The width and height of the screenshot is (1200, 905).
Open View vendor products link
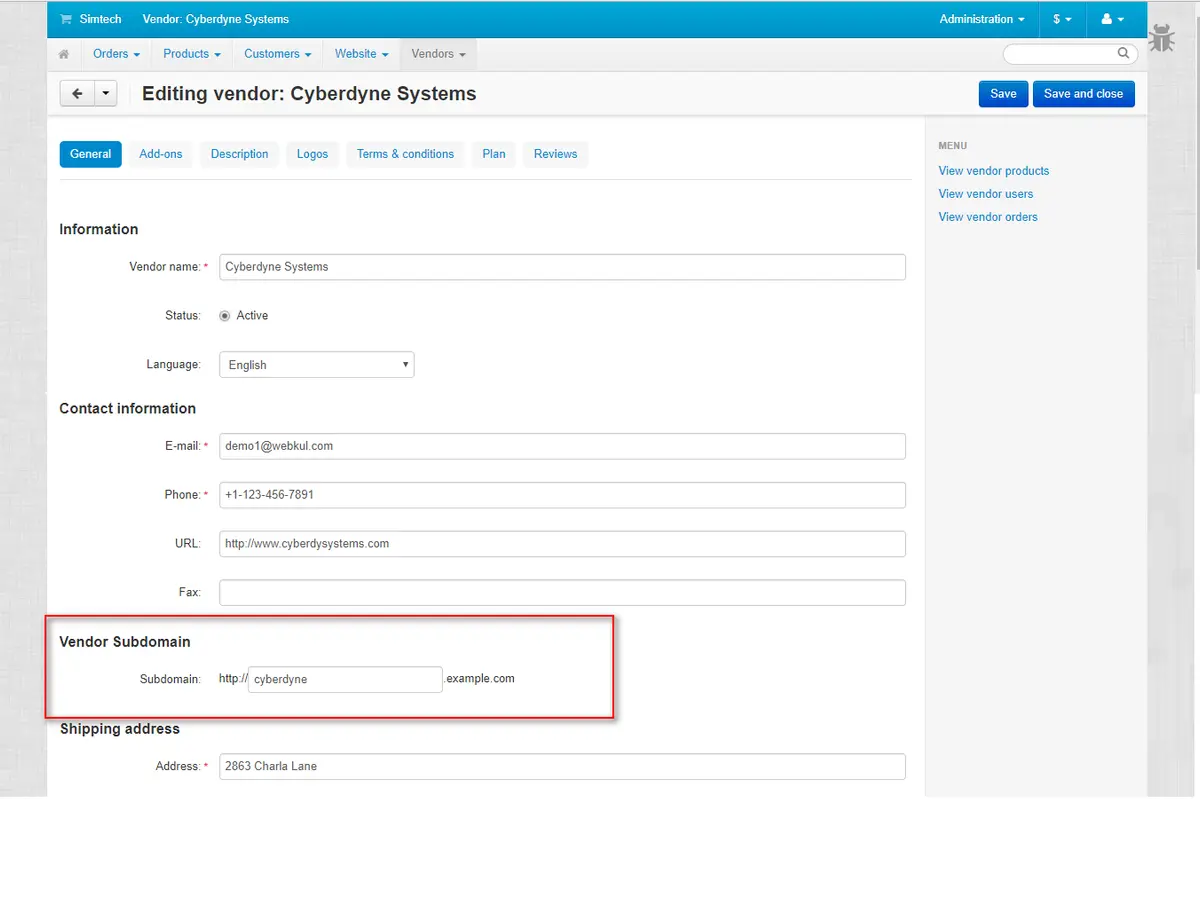tap(993, 171)
